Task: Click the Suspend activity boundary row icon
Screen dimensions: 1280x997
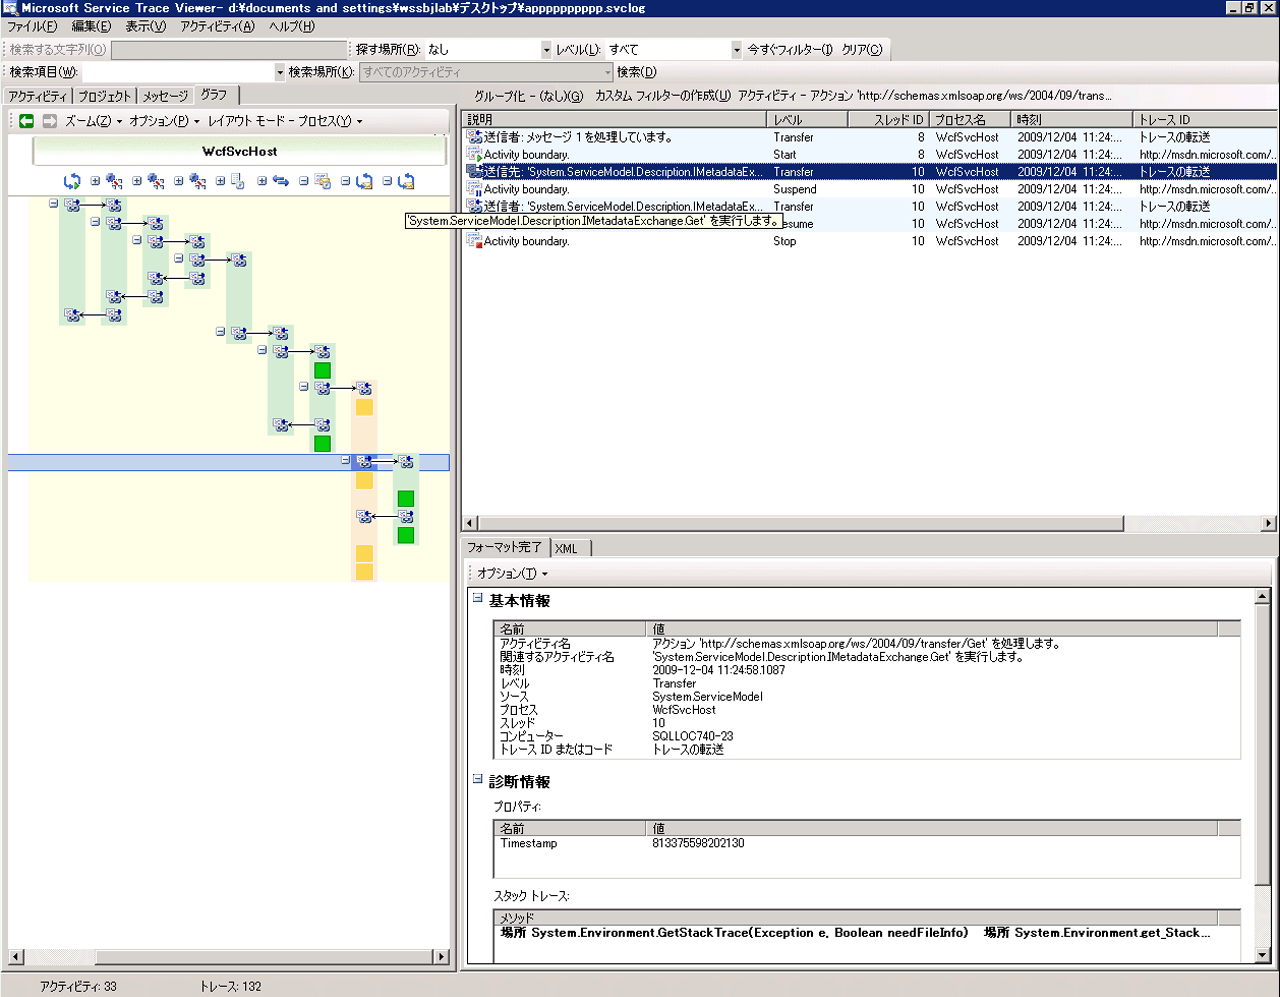Action: pos(475,189)
